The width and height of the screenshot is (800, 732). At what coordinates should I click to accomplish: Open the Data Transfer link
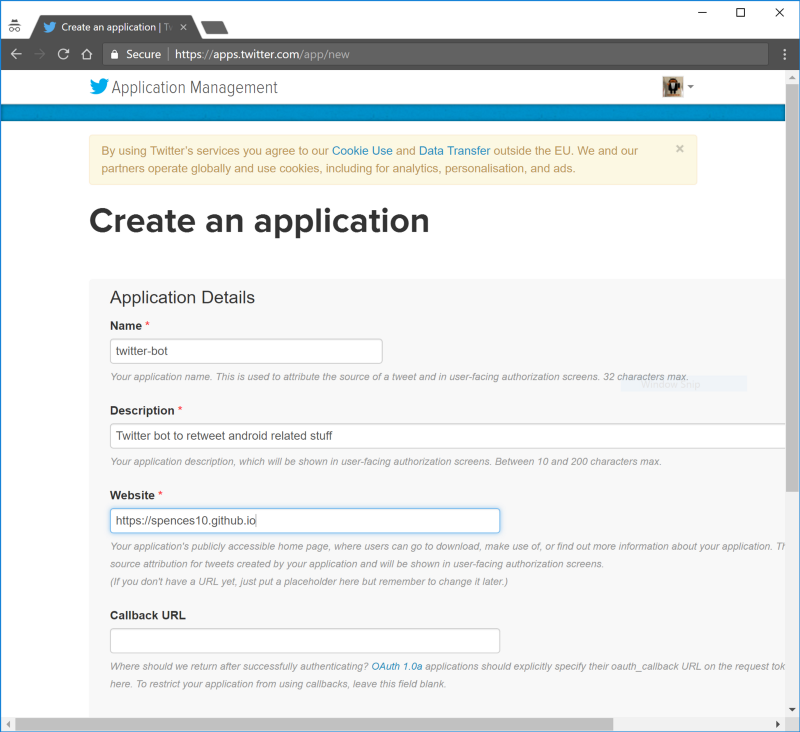(x=454, y=151)
